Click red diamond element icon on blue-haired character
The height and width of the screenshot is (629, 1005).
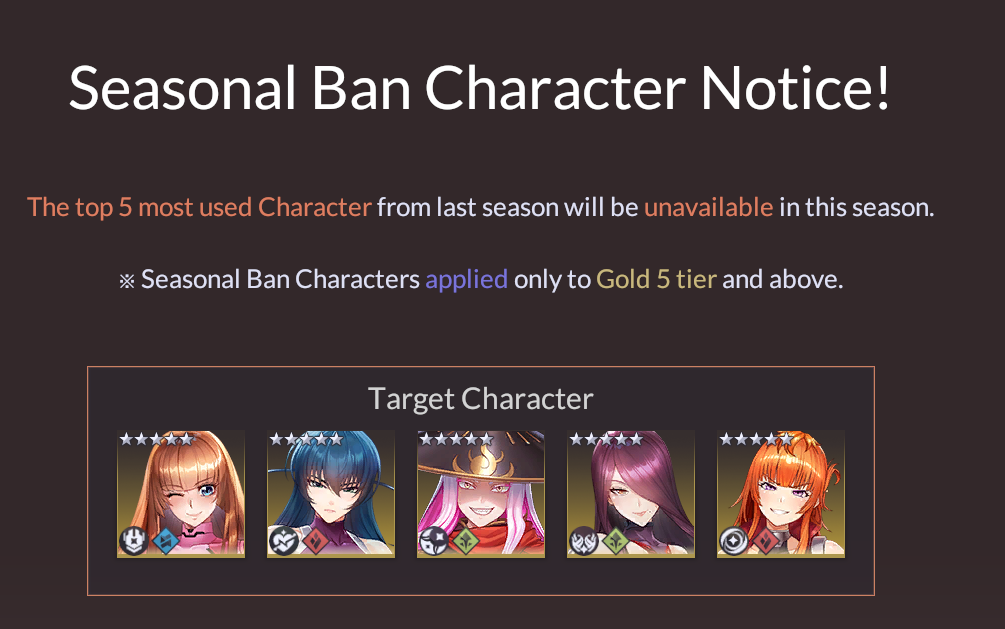(315, 541)
